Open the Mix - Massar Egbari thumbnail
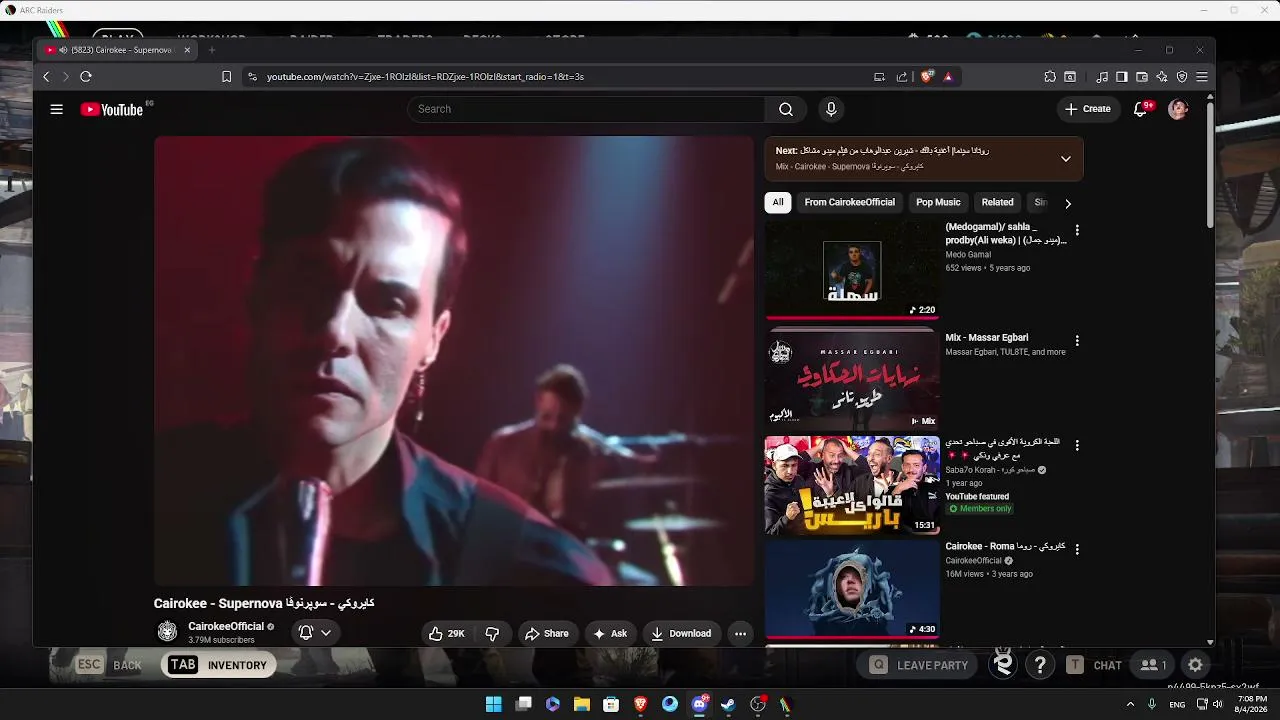 click(x=852, y=379)
